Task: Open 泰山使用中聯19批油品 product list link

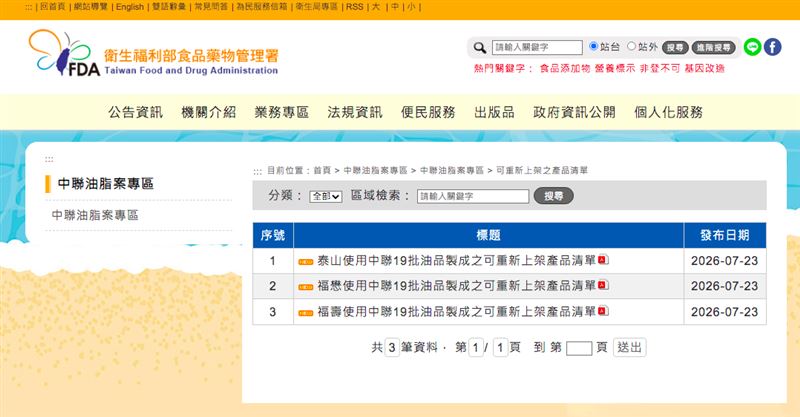Action: 457,260
